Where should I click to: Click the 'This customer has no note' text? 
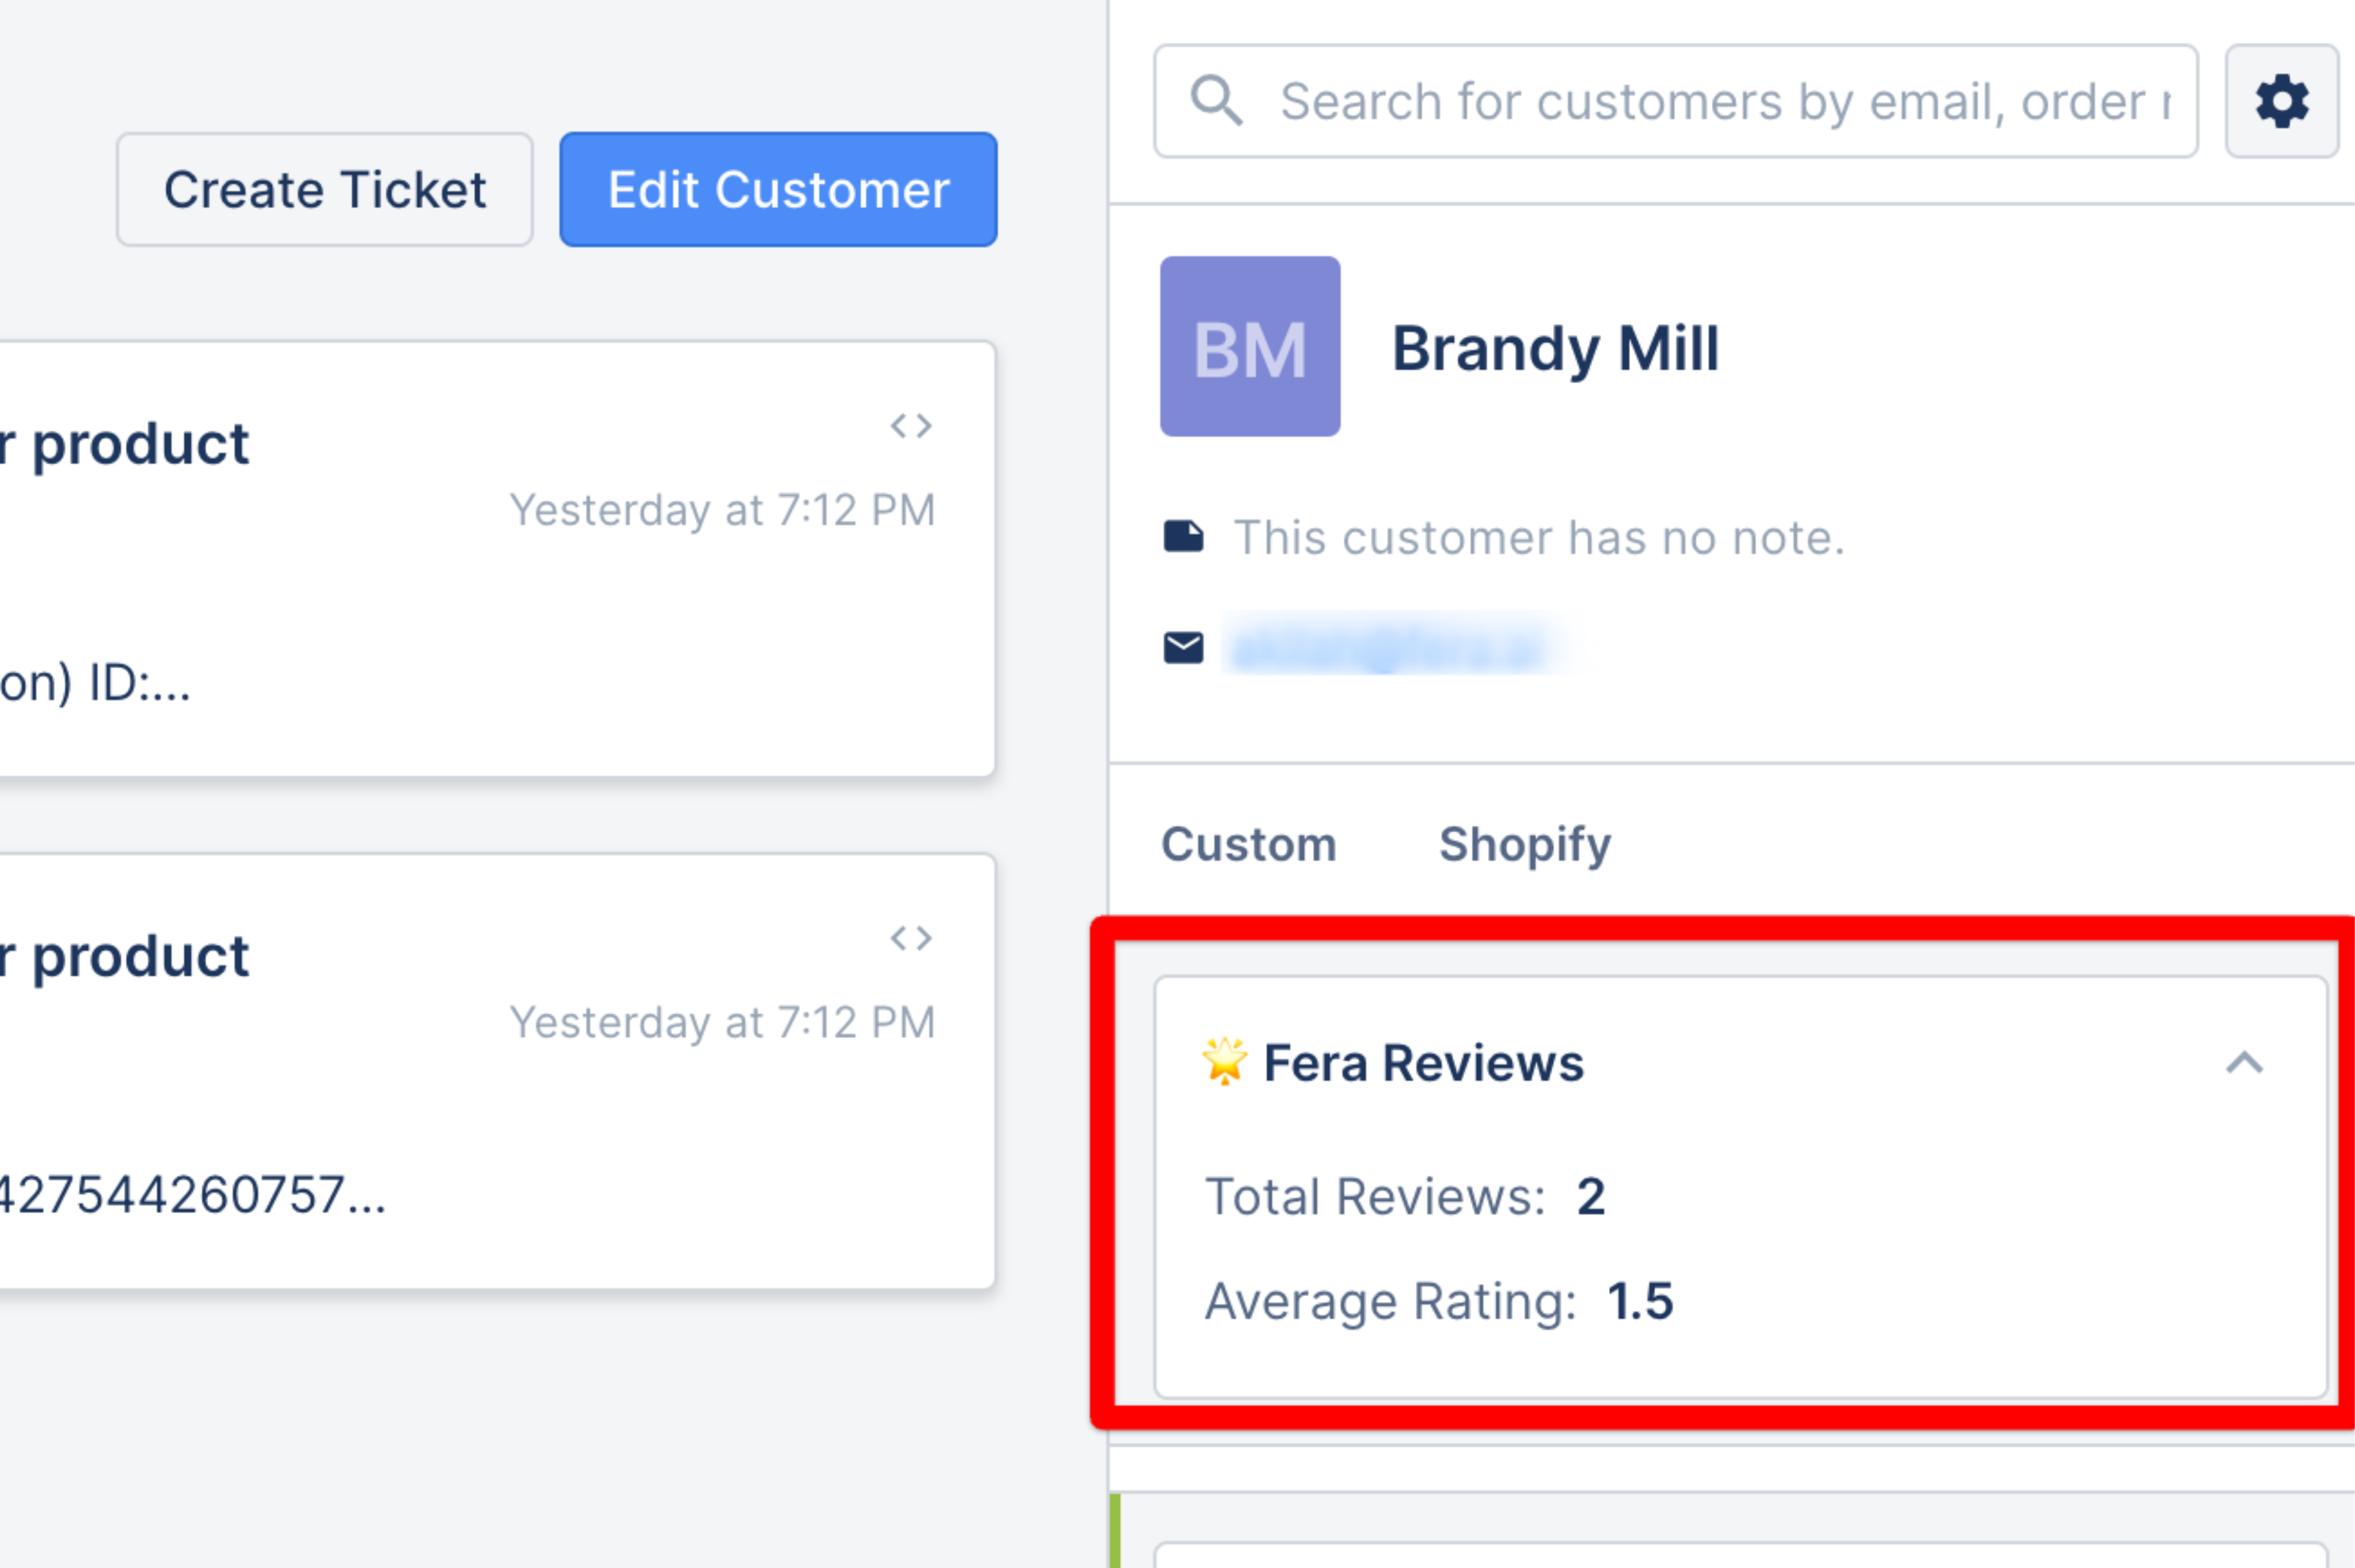click(x=1538, y=538)
